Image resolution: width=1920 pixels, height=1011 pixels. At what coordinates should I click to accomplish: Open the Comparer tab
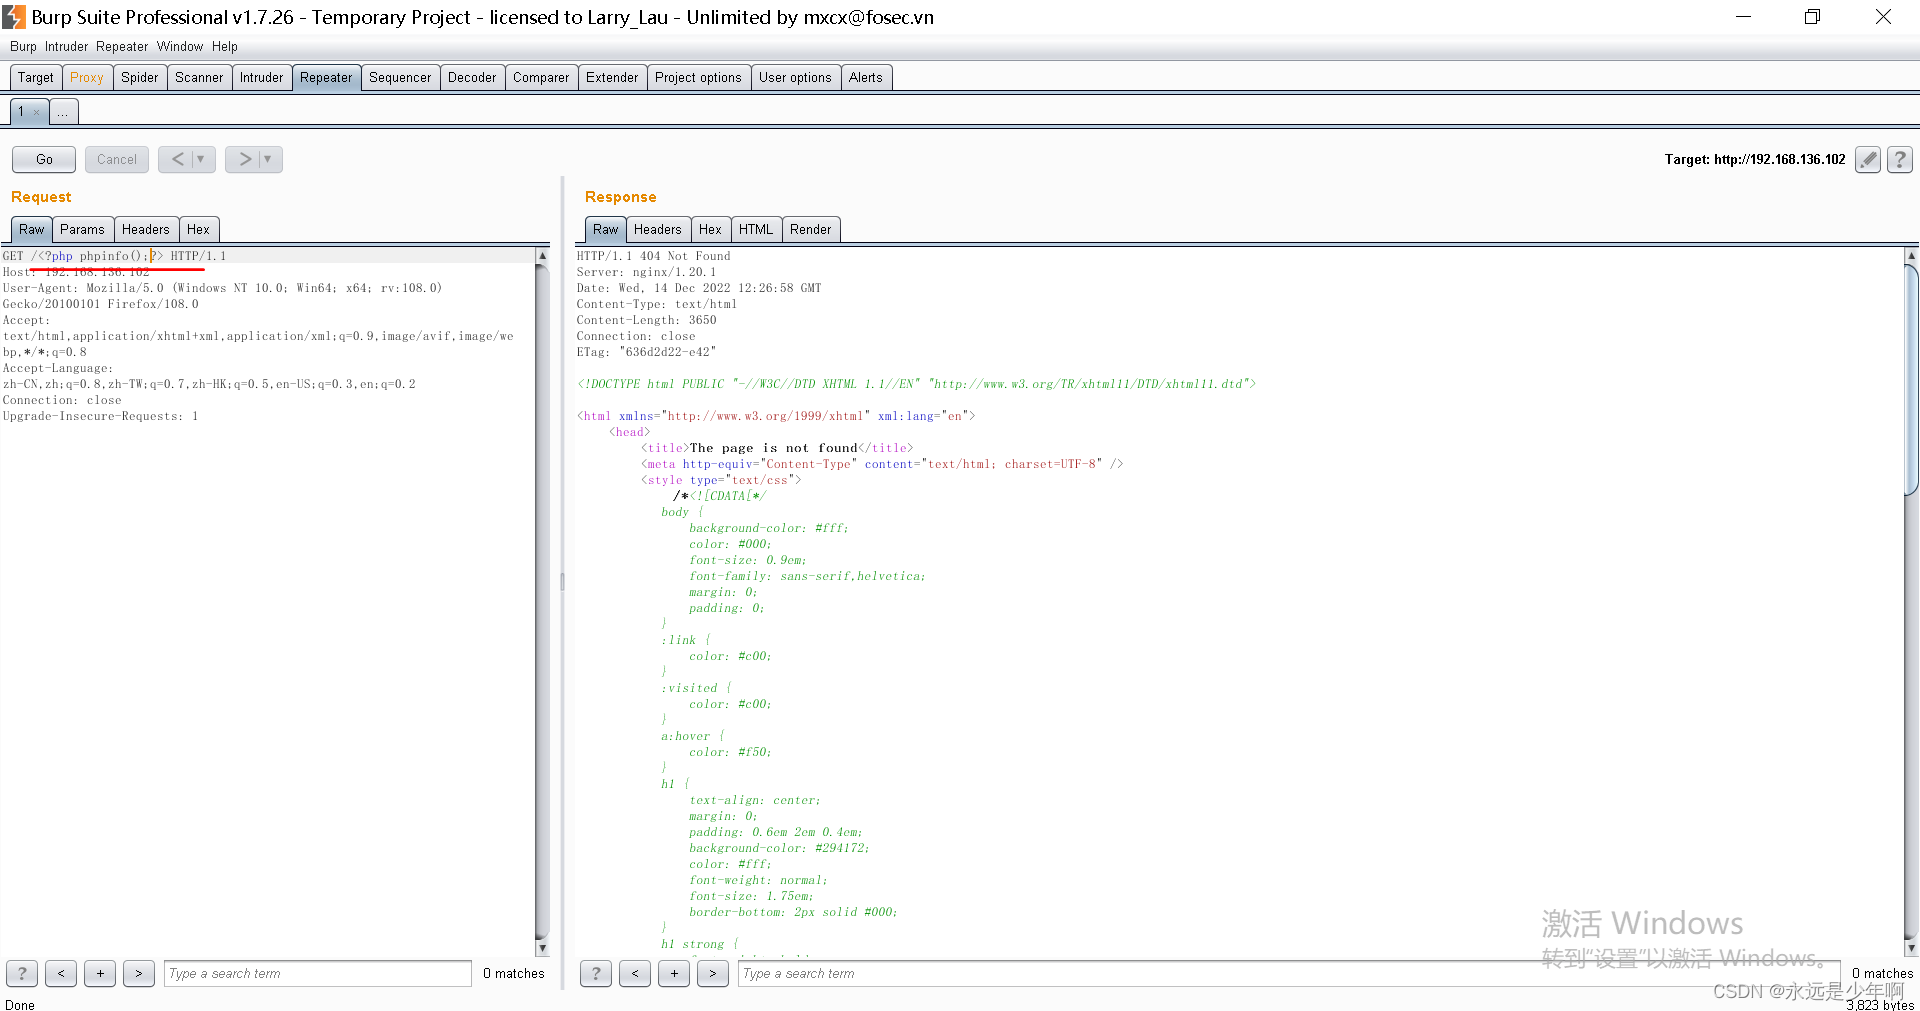(x=541, y=77)
